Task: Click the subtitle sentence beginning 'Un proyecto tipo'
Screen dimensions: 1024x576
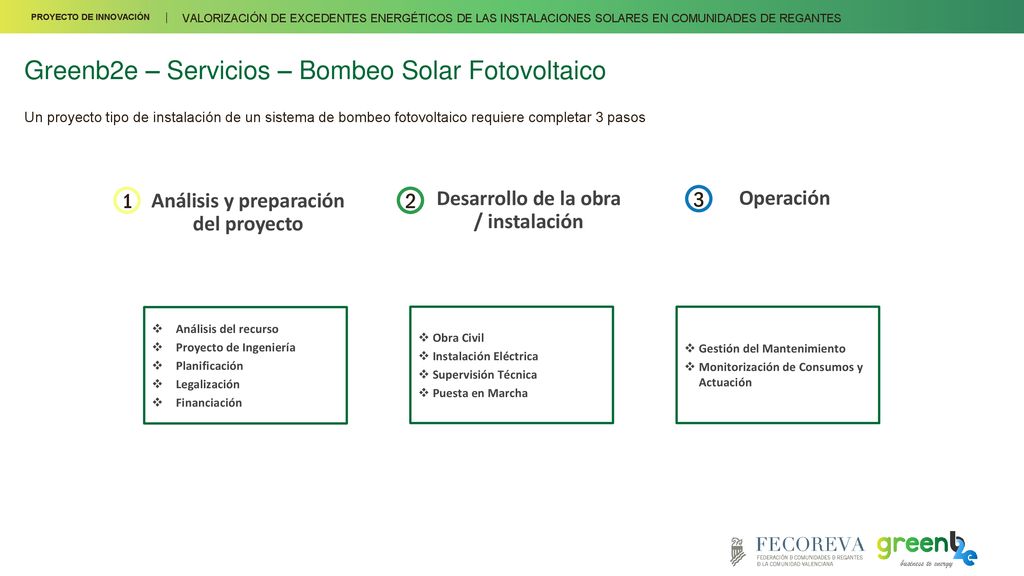Action: point(334,118)
